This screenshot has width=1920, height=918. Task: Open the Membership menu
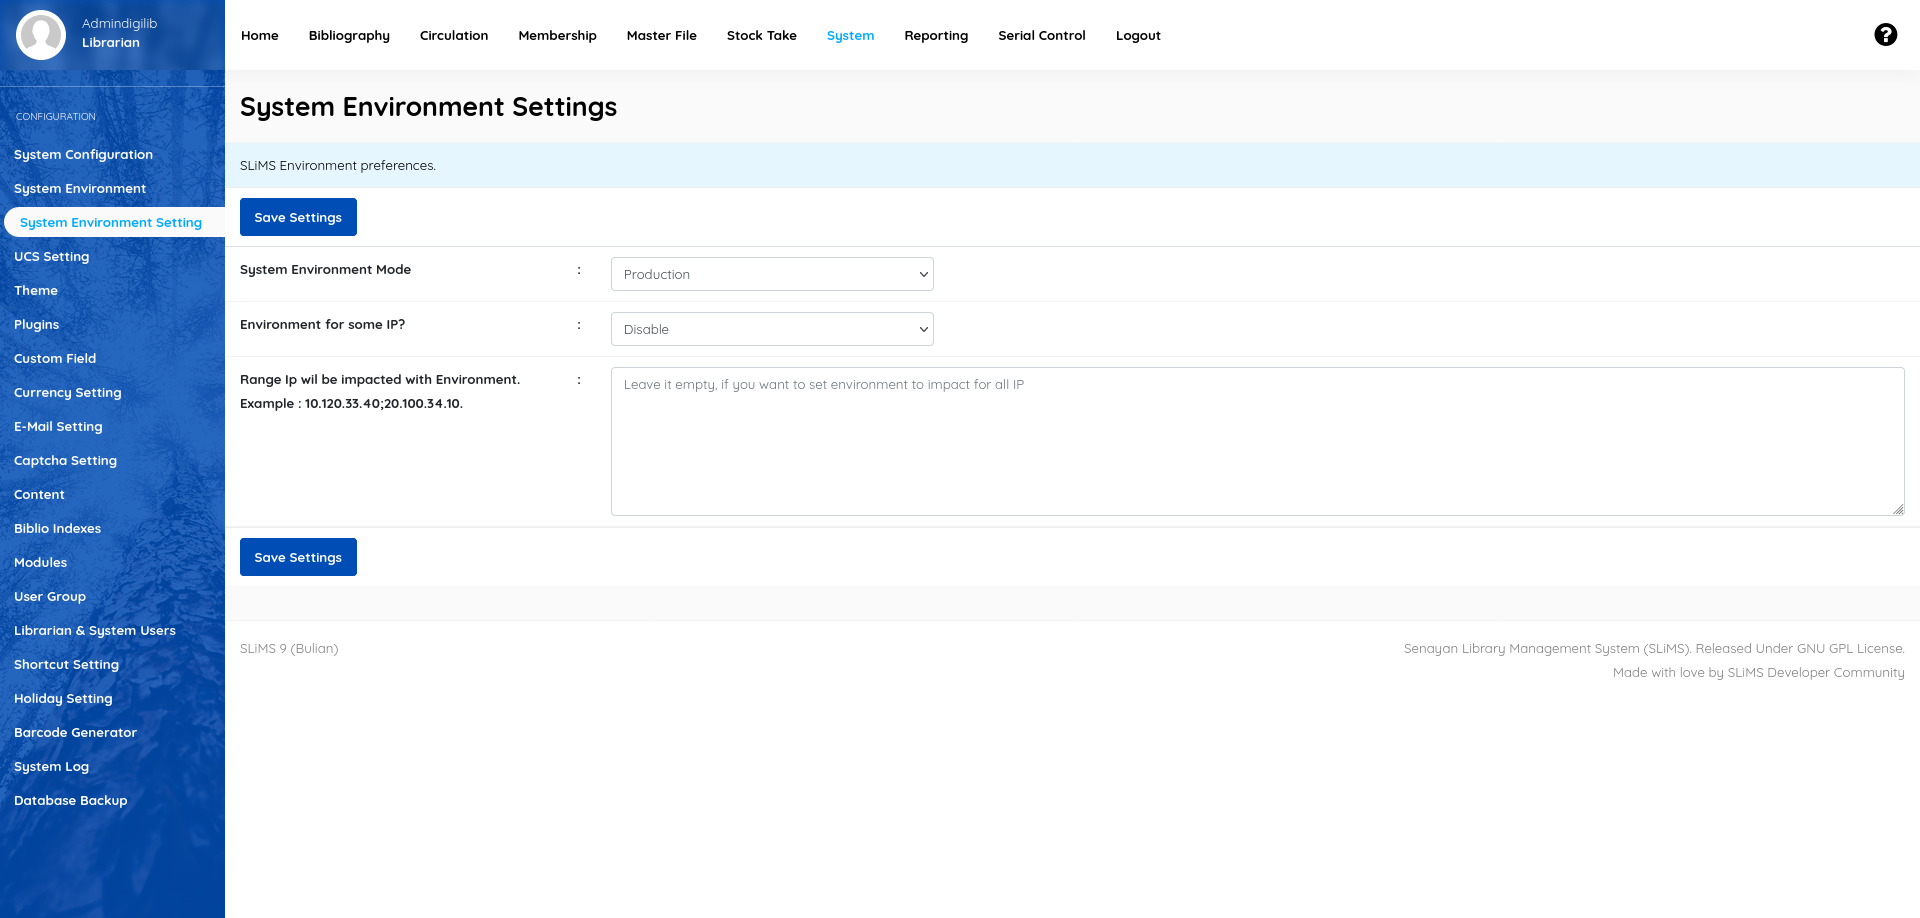point(557,36)
